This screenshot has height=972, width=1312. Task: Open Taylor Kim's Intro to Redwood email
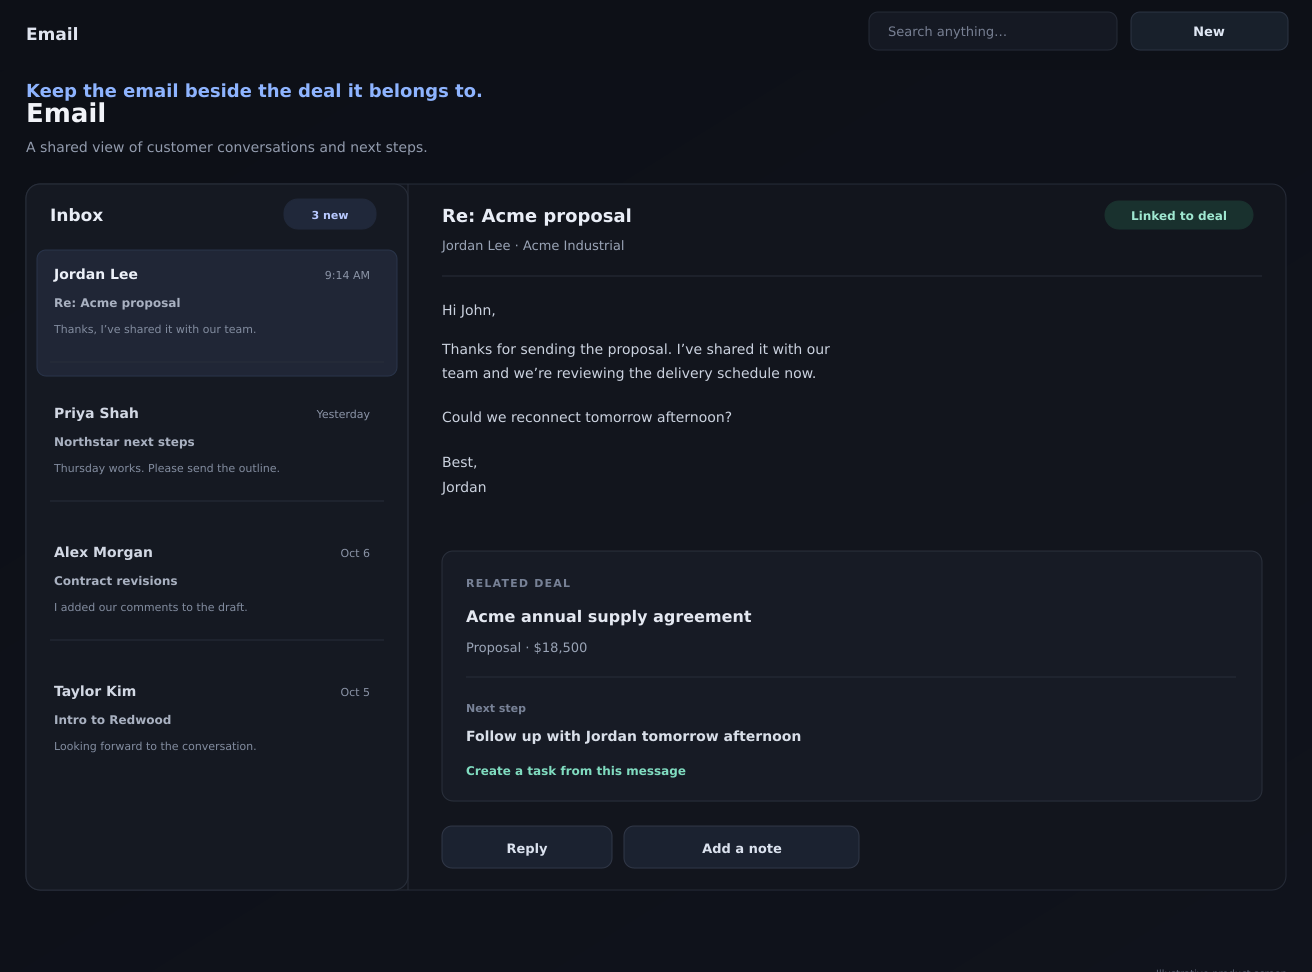[x=217, y=718]
